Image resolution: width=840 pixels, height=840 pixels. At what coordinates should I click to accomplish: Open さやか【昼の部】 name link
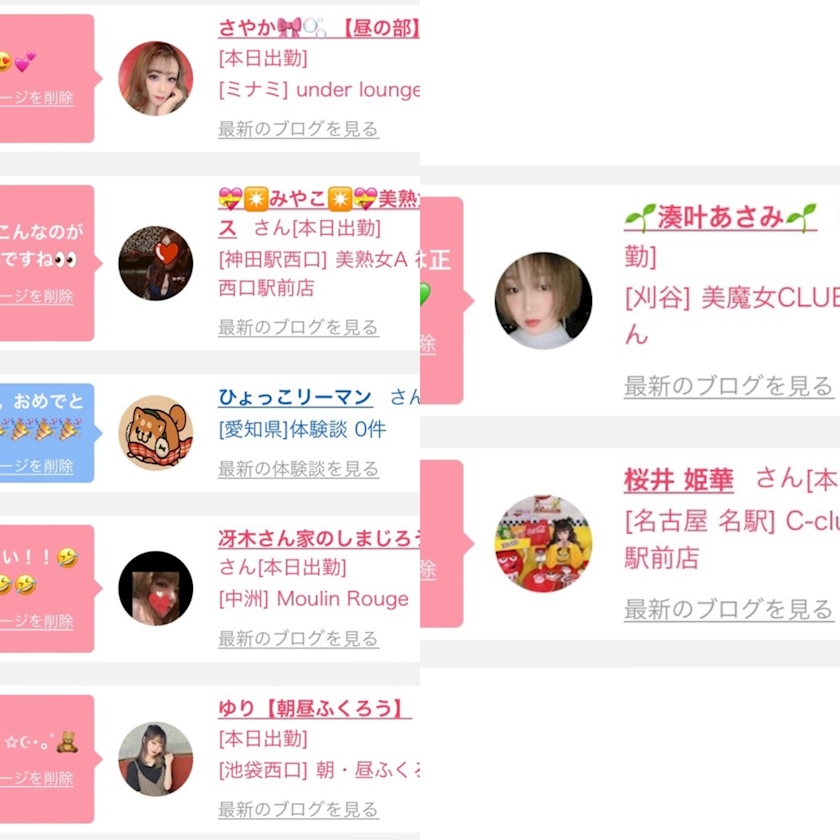pyautogui.click(x=319, y=27)
